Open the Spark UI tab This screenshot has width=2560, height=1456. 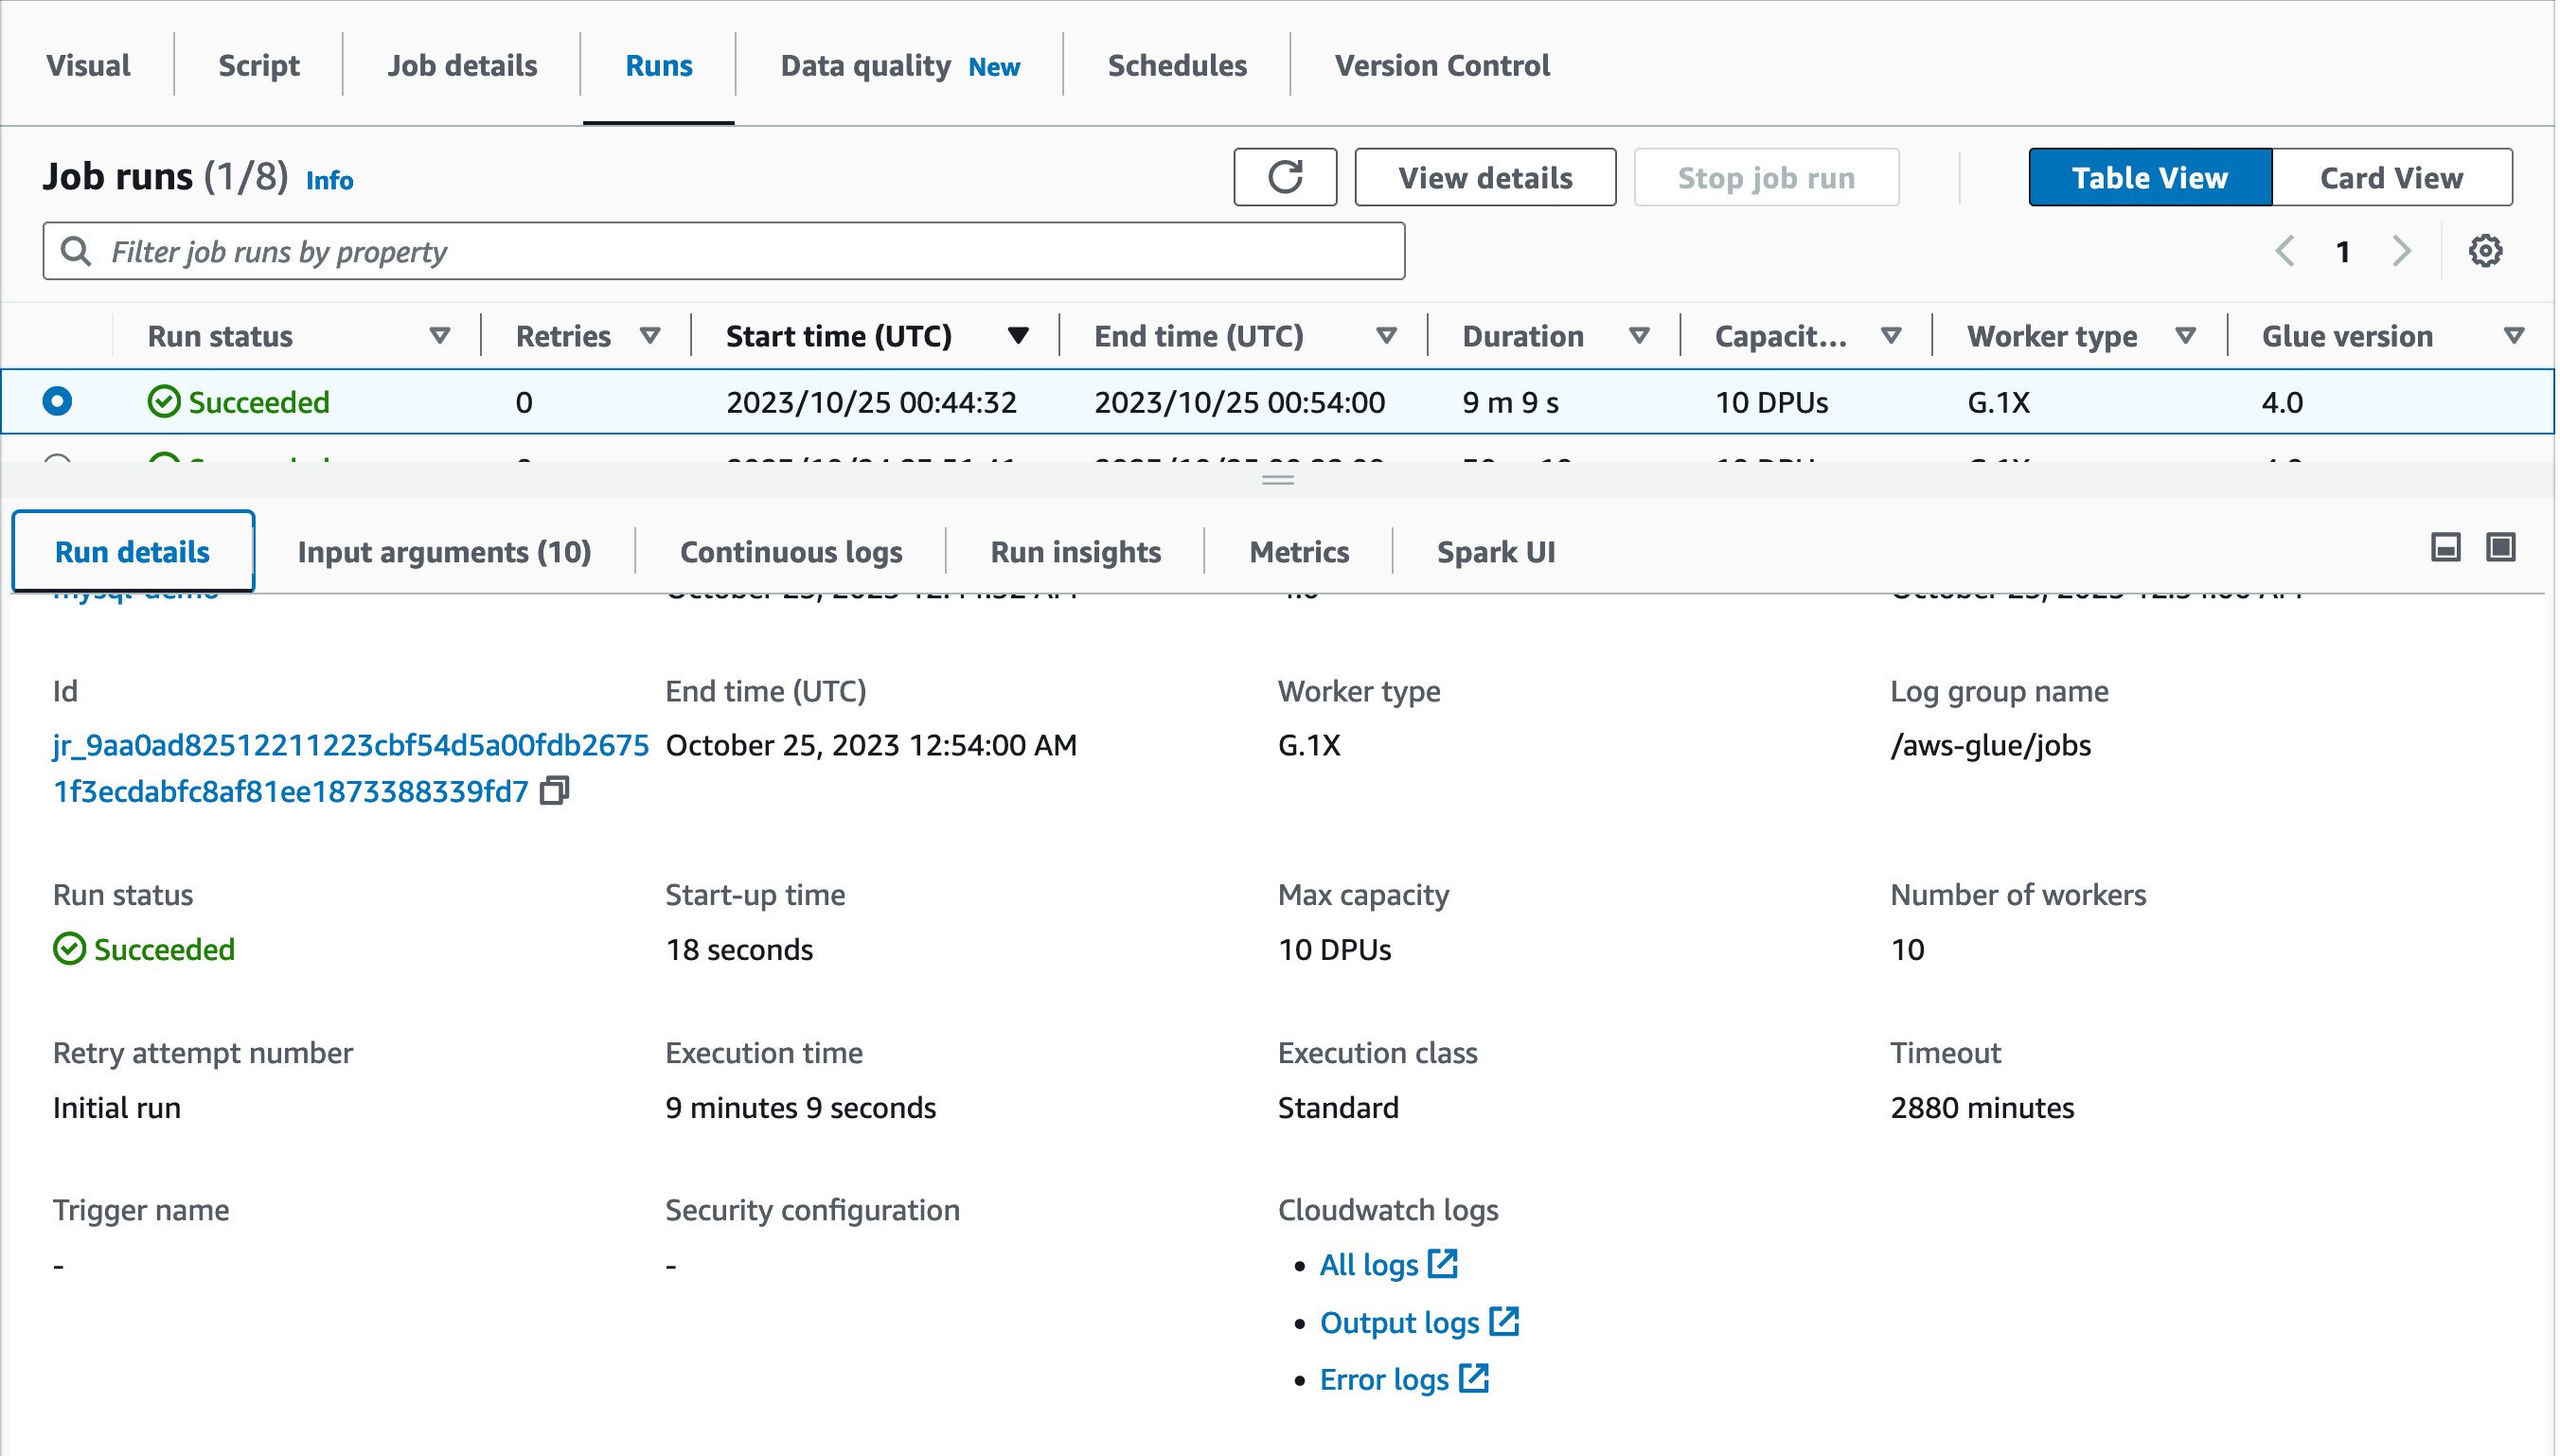pos(1496,552)
